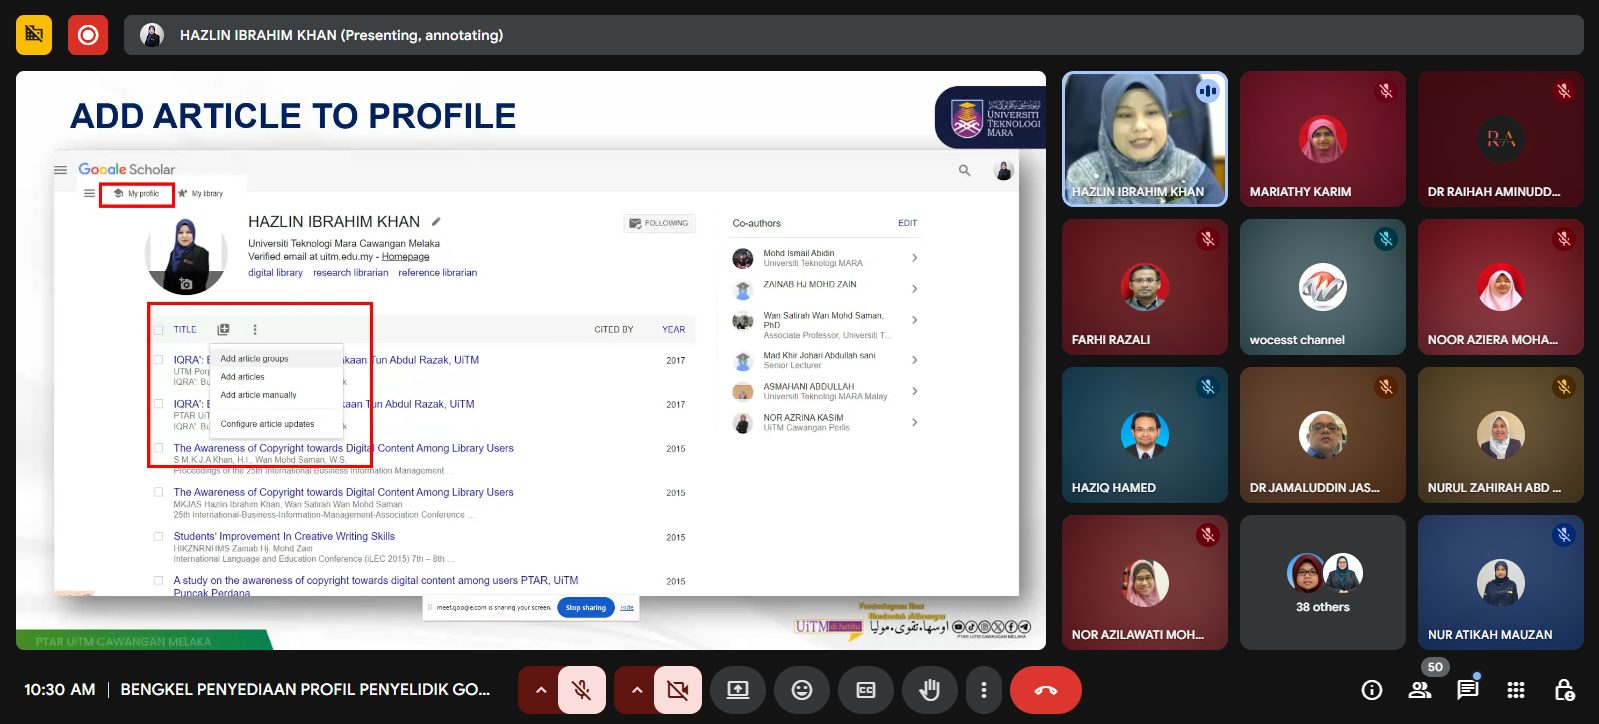Open the chat panel icon
This screenshot has height=724, width=1599.
[1467, 690]
